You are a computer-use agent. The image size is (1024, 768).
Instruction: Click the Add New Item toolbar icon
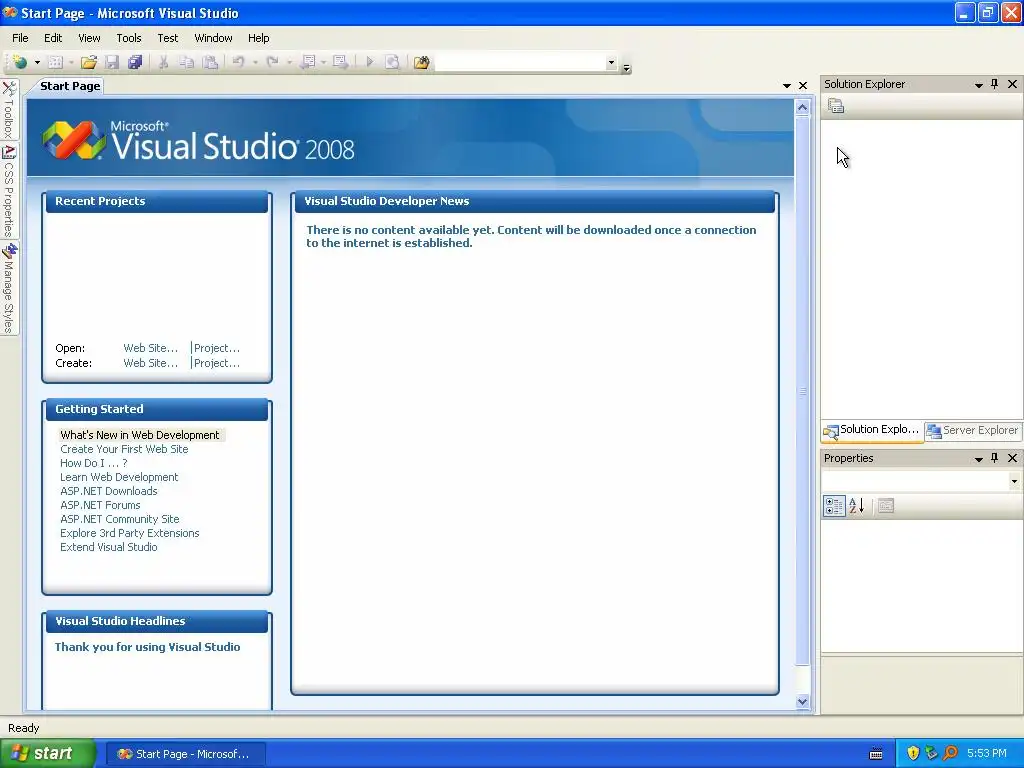pos(56,62)
